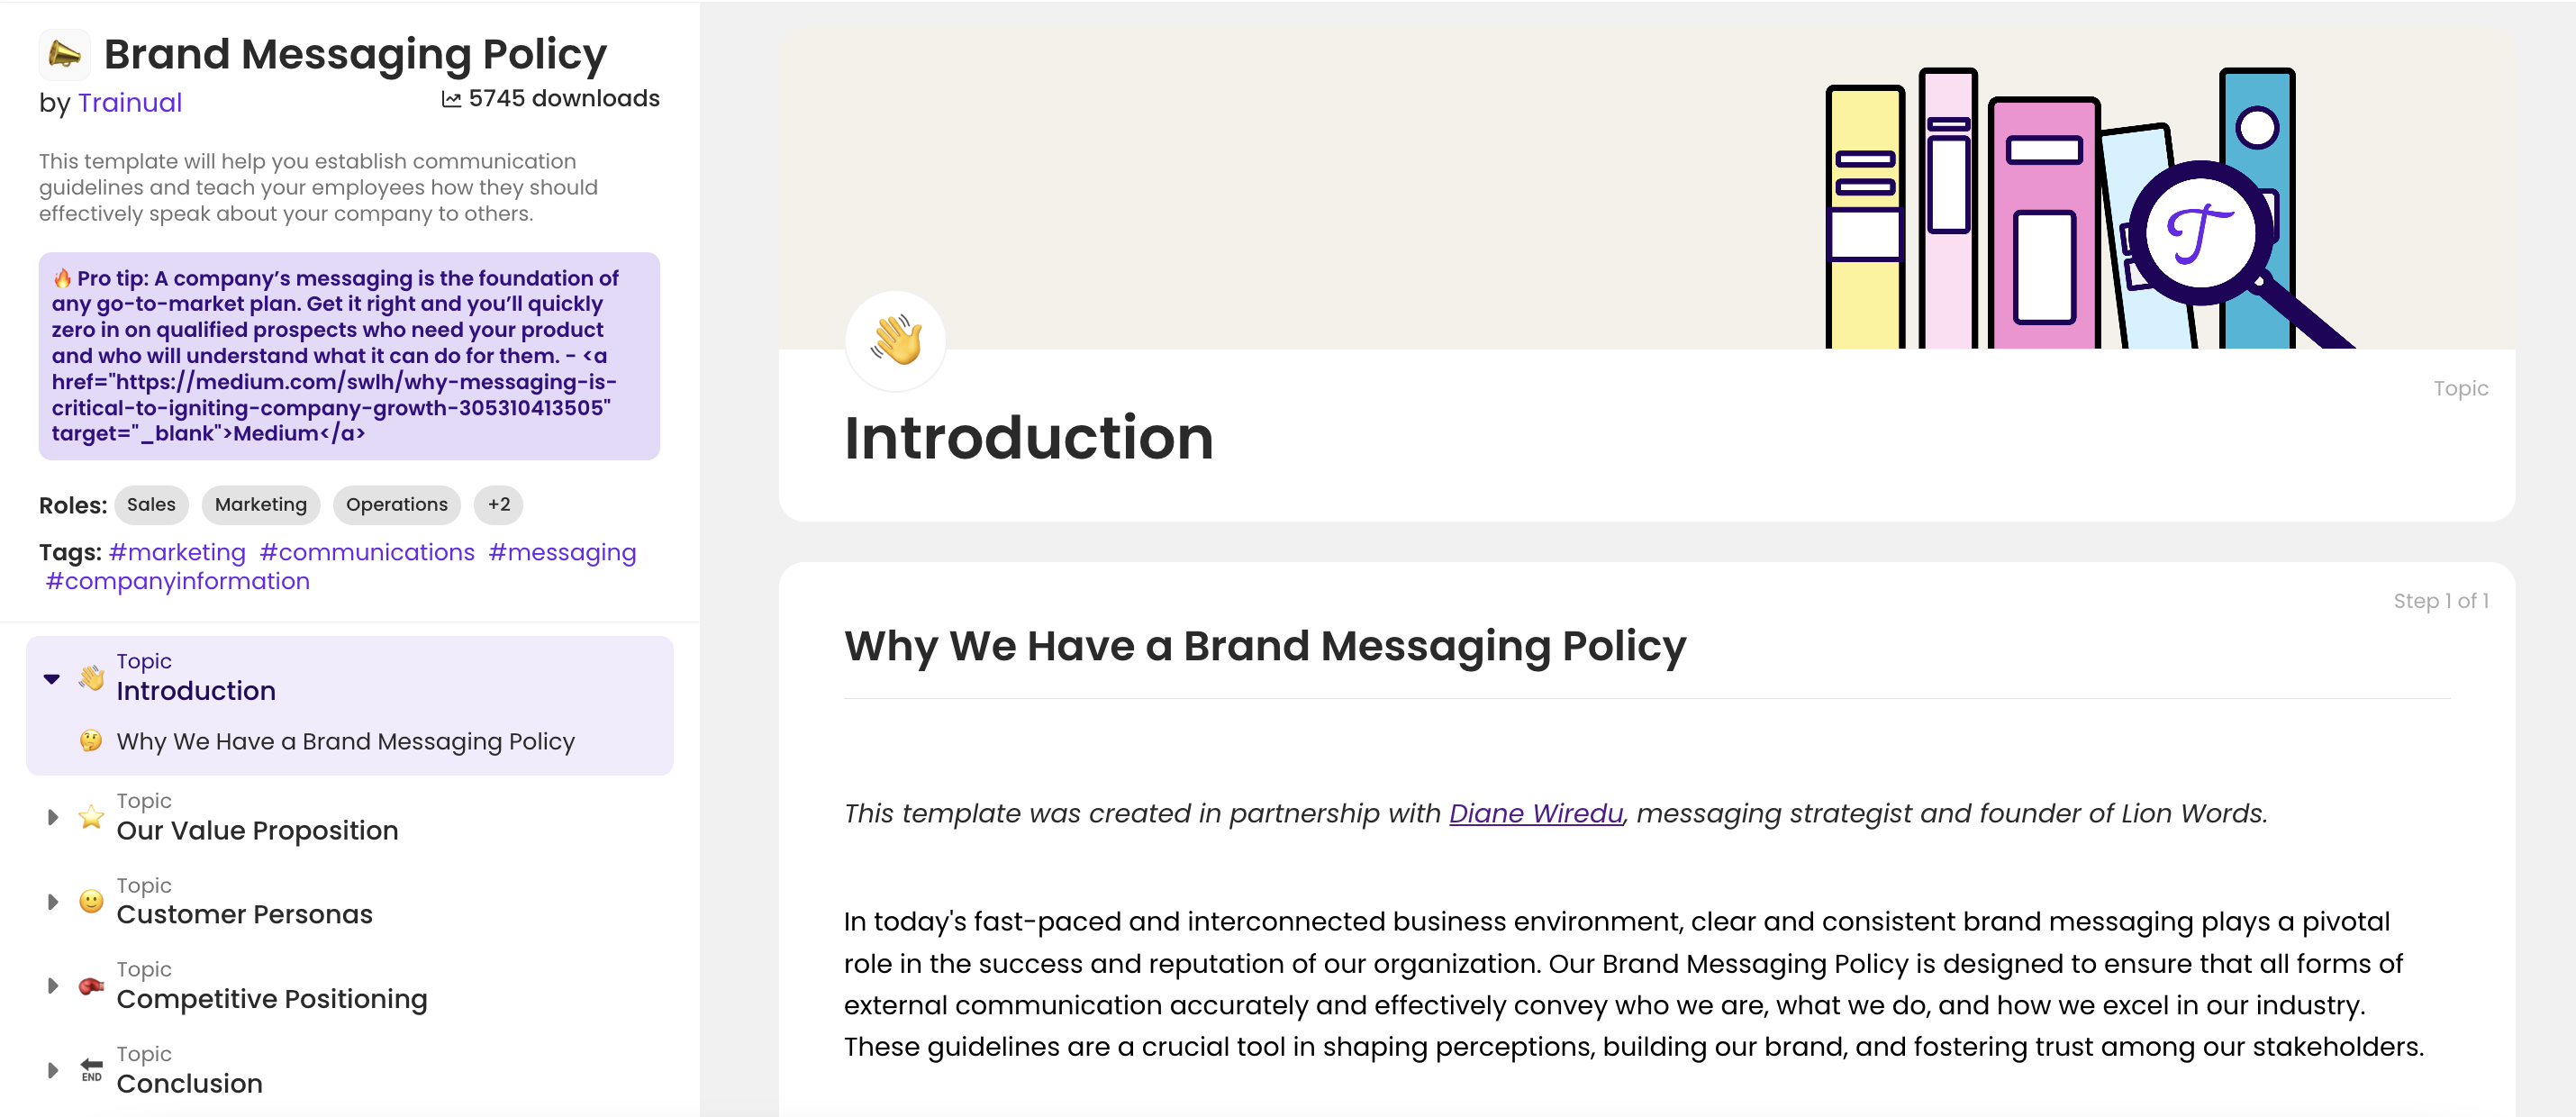Click the thinking face emoji in the Introduction topic
2576x1117 pixels.
[x=91, y=742]
